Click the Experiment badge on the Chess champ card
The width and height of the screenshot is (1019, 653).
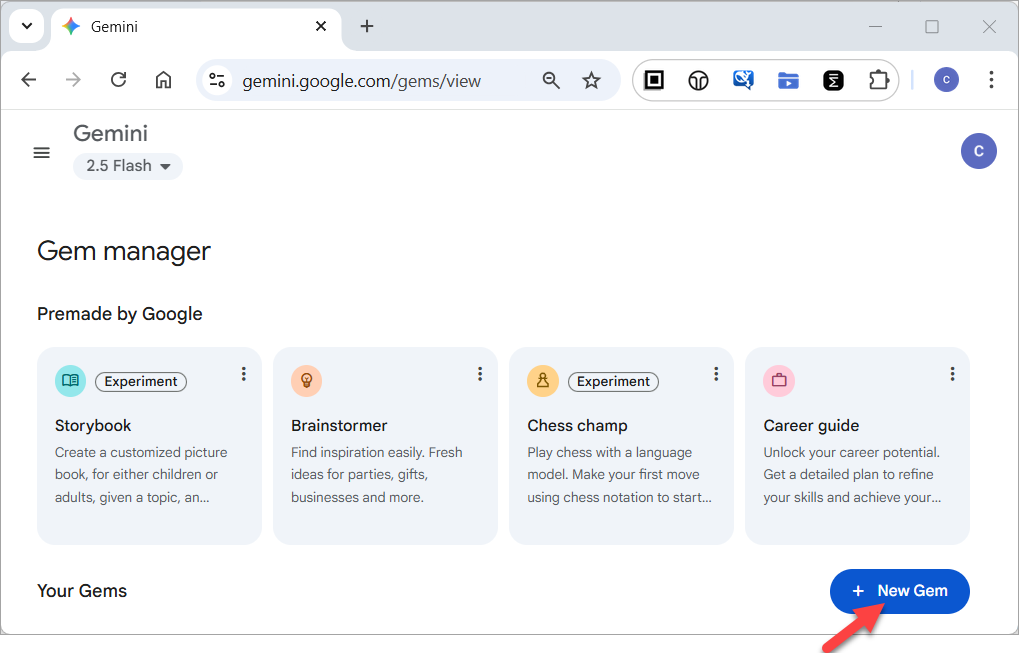(x=613, y=381)
